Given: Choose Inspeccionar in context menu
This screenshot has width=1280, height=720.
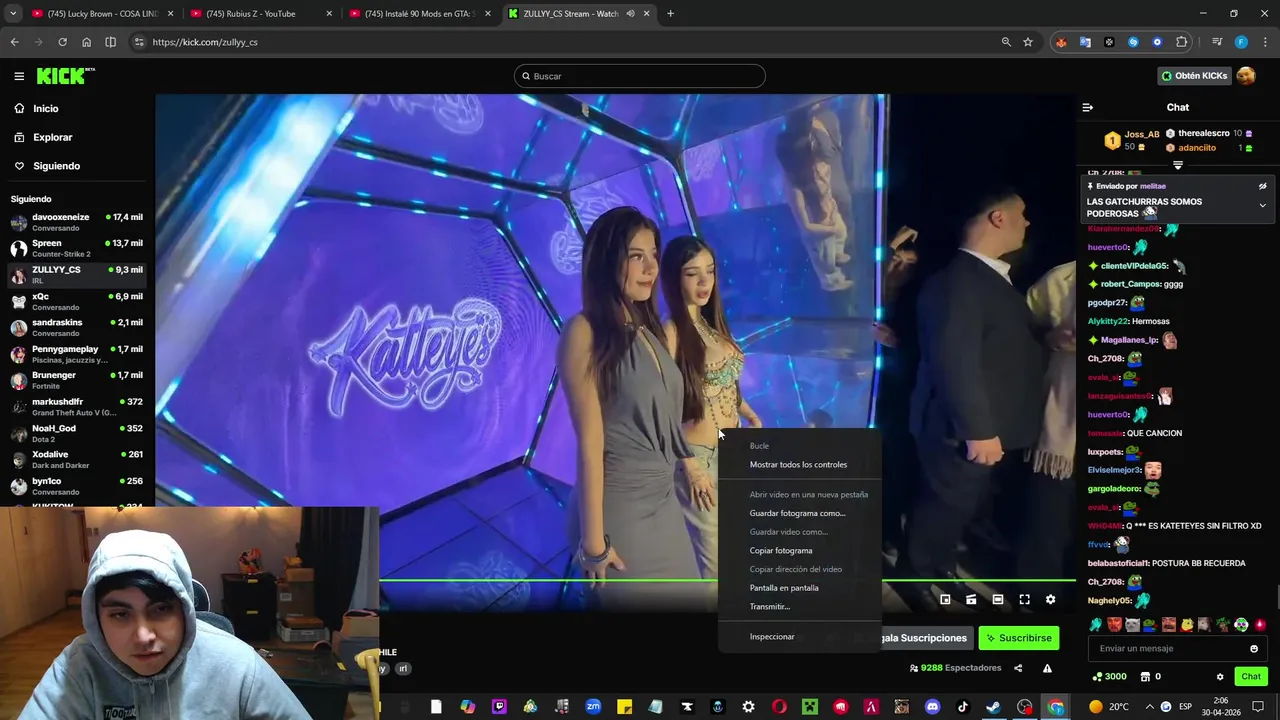Looking at the screenshot, I should [x=772, y=637].
